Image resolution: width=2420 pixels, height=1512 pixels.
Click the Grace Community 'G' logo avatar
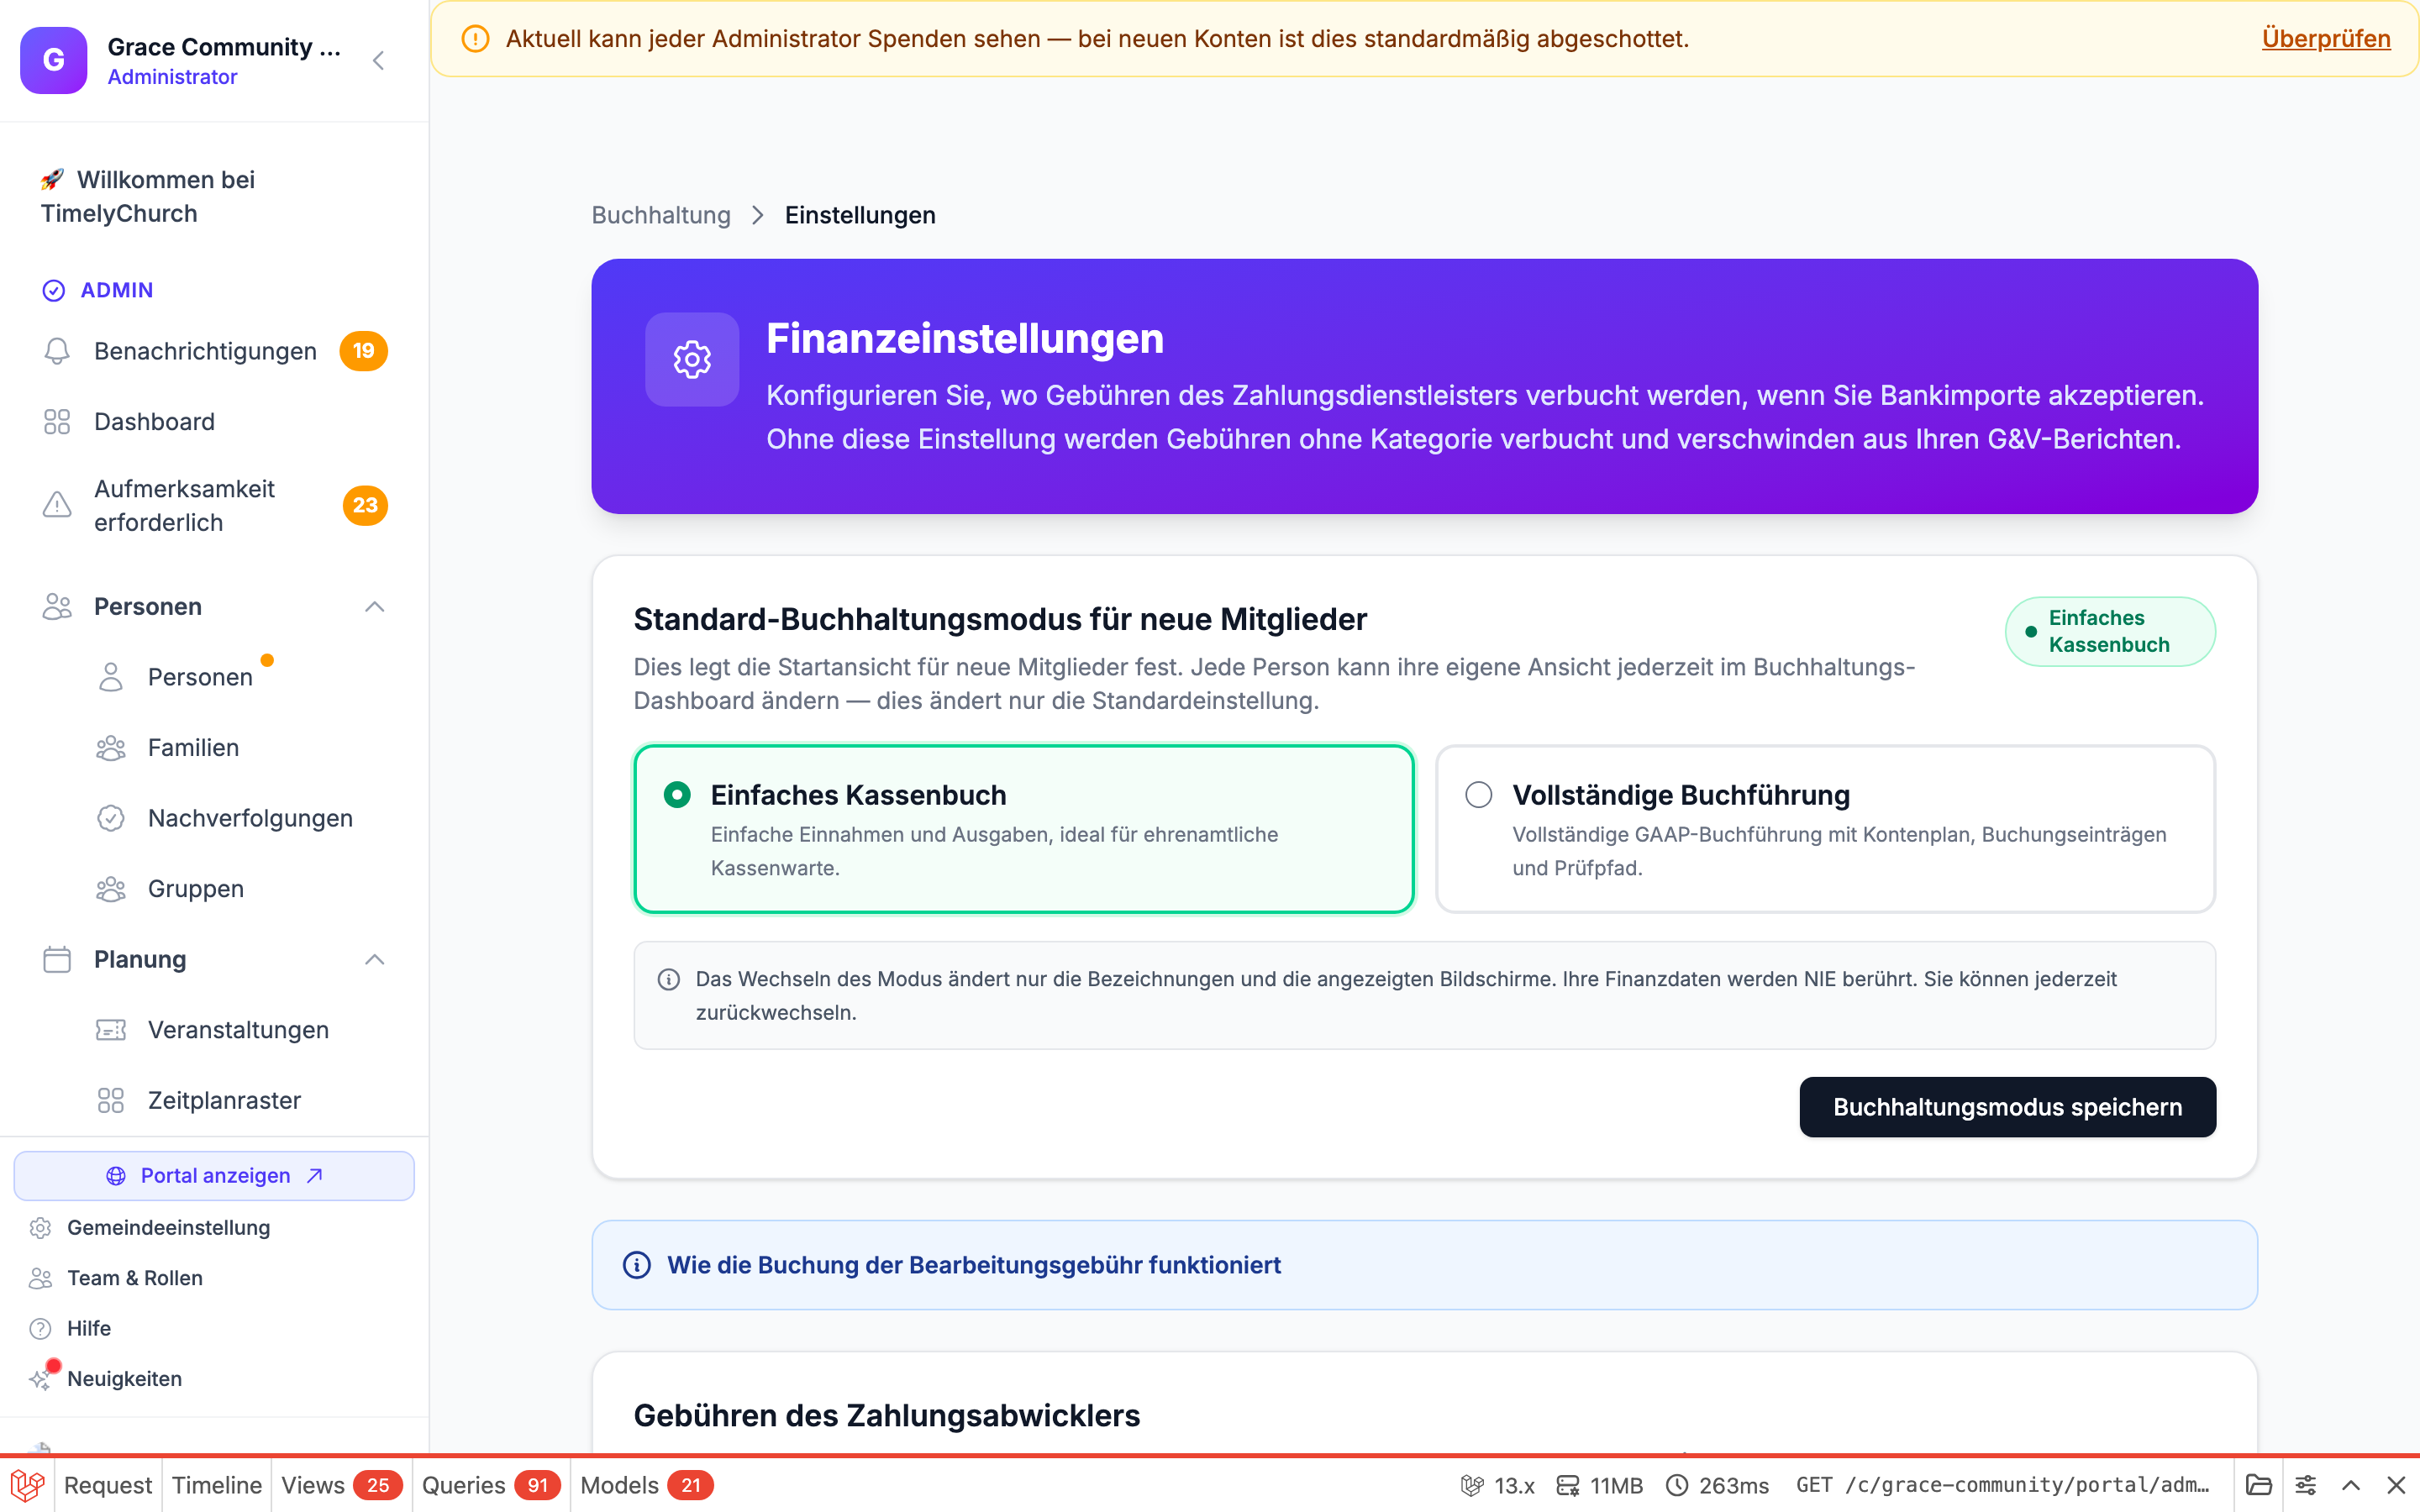(x=54, y=60)
